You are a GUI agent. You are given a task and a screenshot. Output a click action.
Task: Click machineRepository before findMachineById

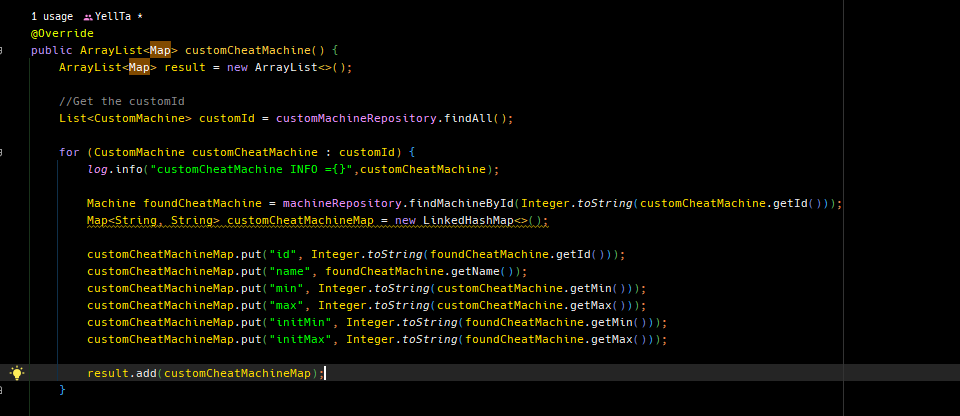(x=342, y=203)
